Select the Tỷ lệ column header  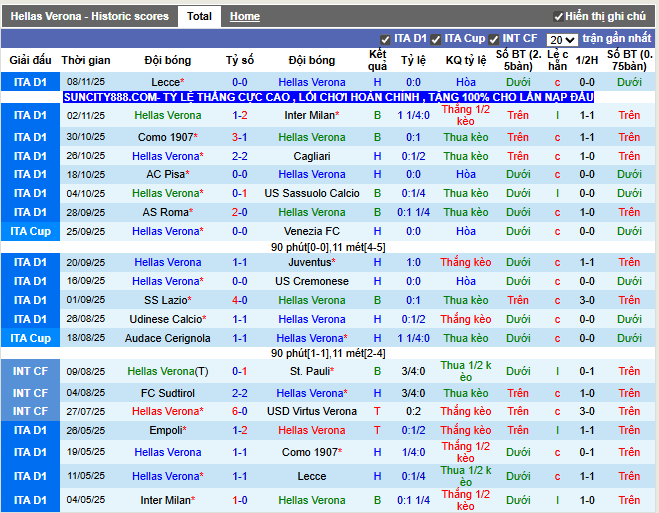point(413,60)
